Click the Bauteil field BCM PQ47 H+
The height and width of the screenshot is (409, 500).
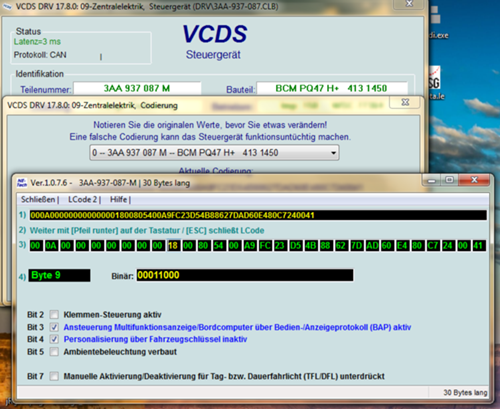[x=332, y=89]
